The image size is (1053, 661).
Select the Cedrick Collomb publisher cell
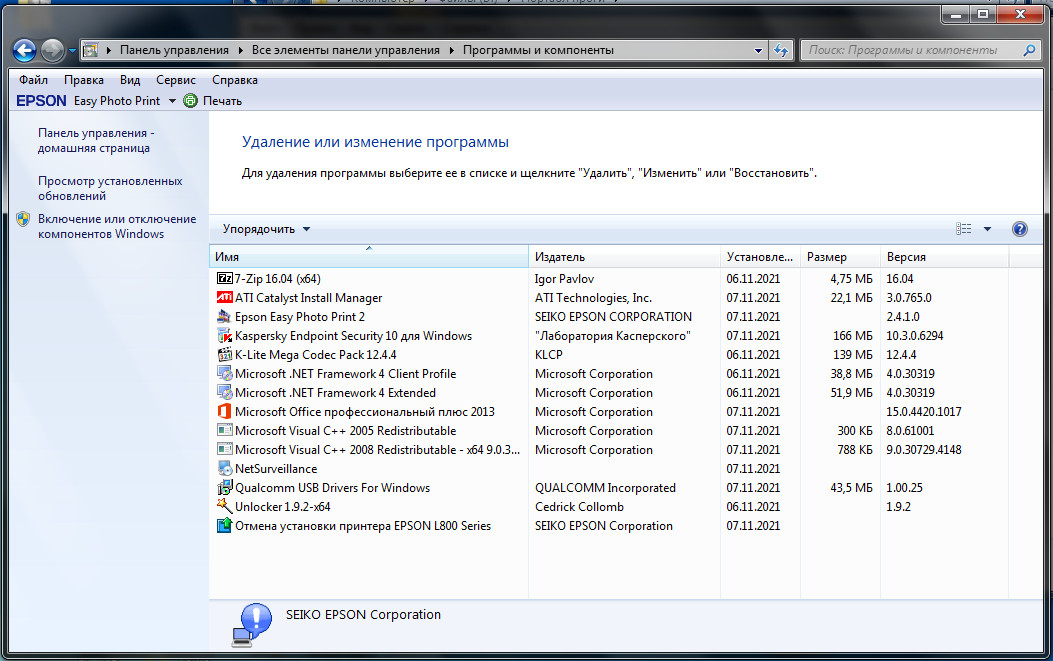579,506
